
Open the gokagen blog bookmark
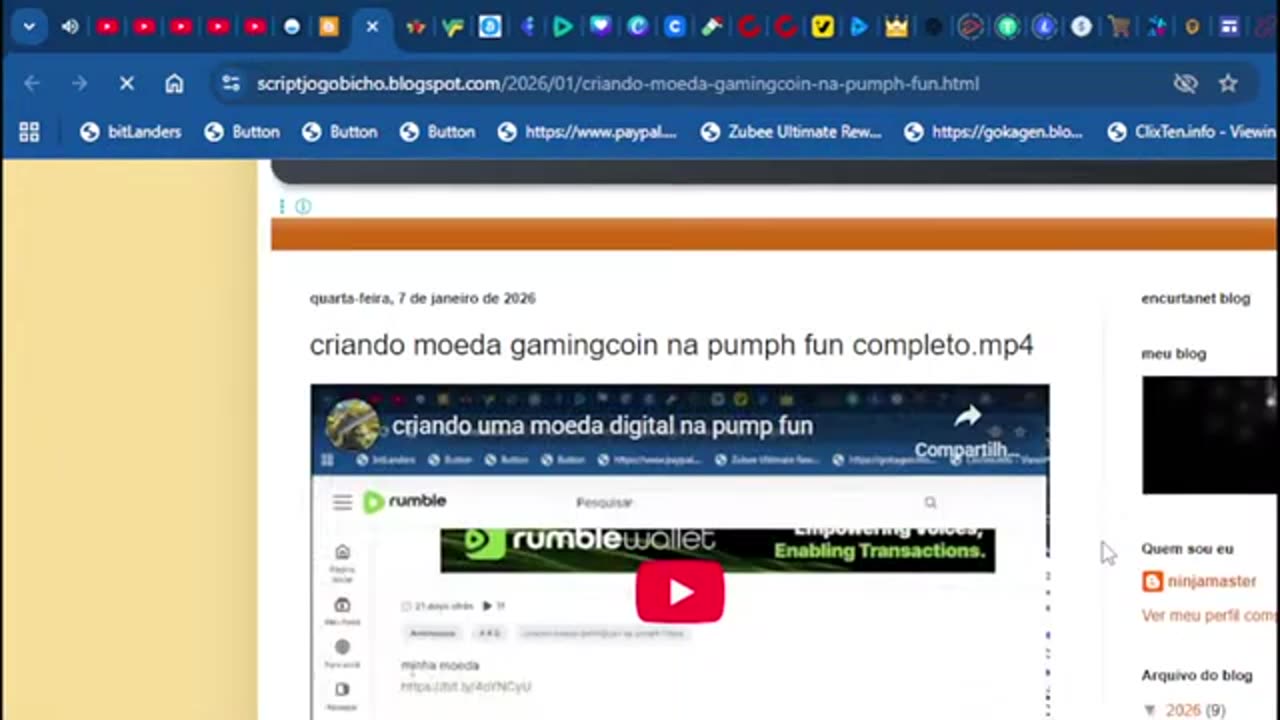click(994, 132)
